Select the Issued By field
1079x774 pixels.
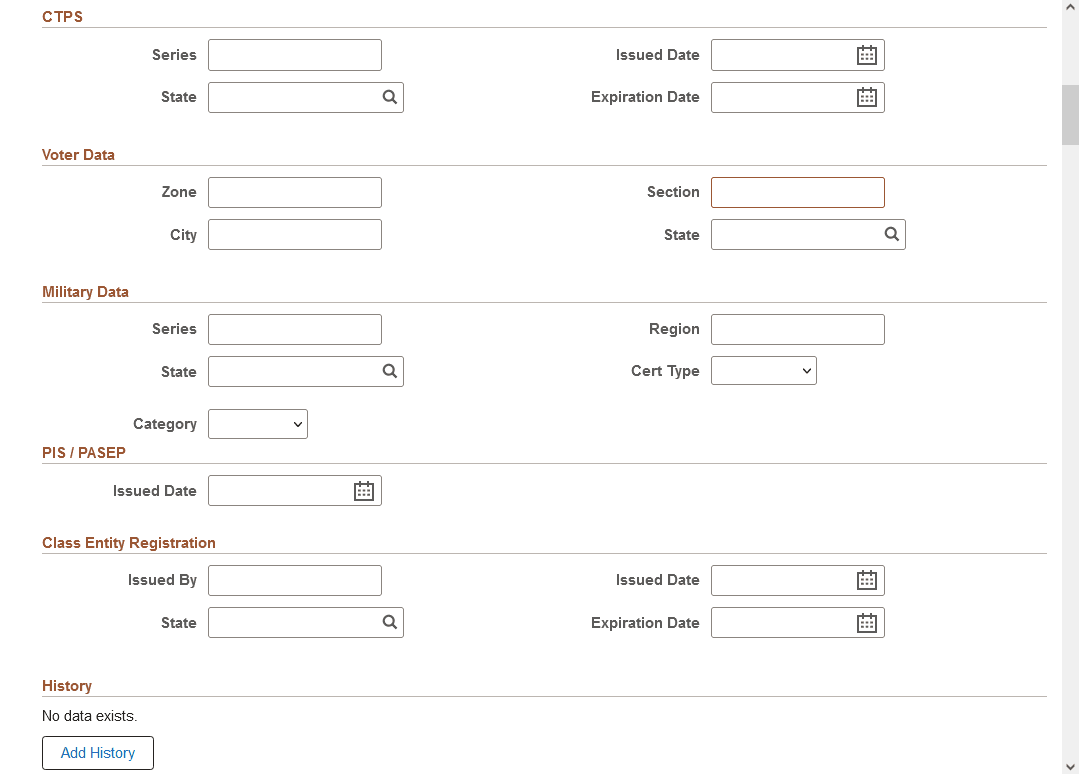click(294, 580)
